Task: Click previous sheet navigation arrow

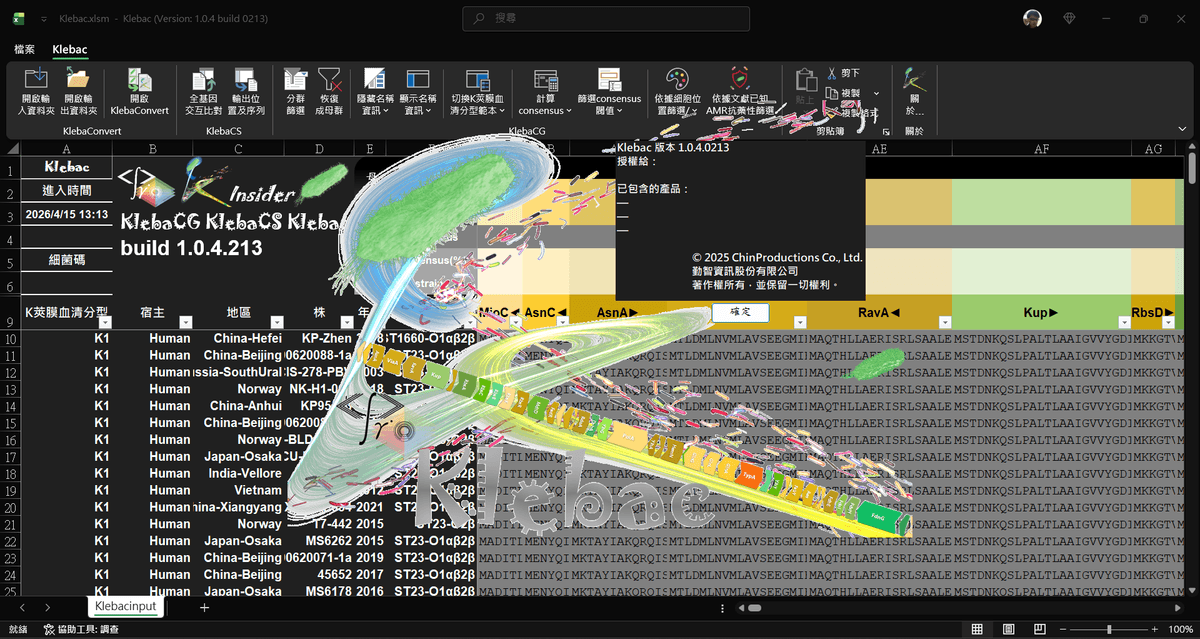Action: (21, 607)
